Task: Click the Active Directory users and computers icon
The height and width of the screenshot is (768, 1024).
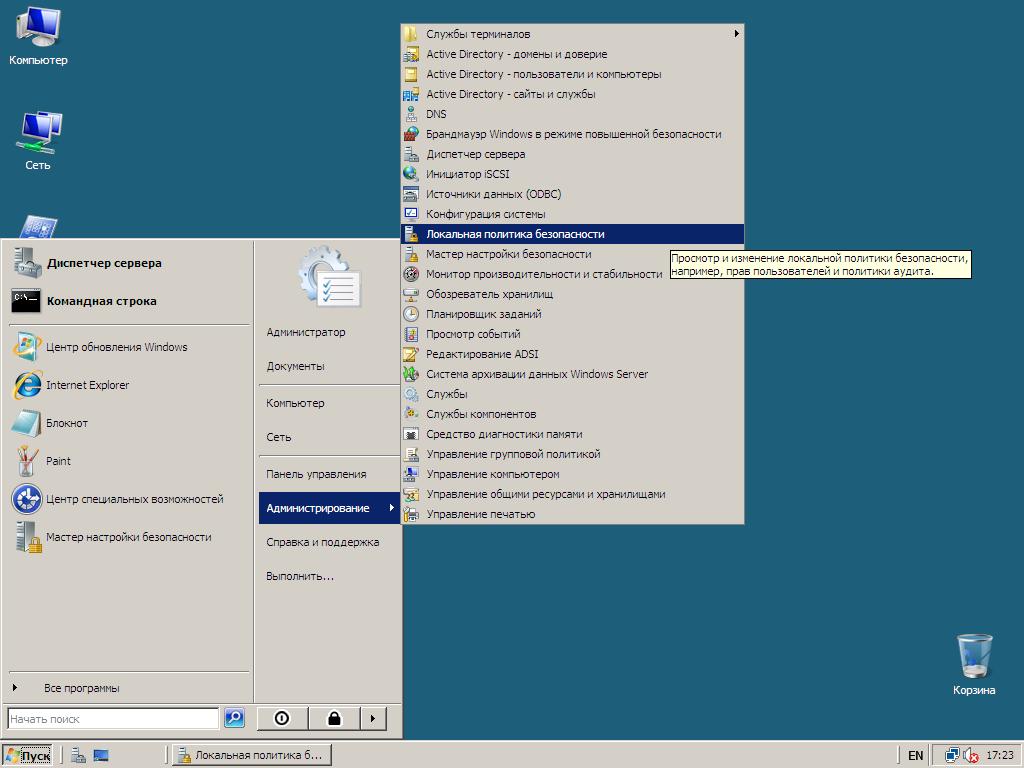Action: [x=411, y=74]
